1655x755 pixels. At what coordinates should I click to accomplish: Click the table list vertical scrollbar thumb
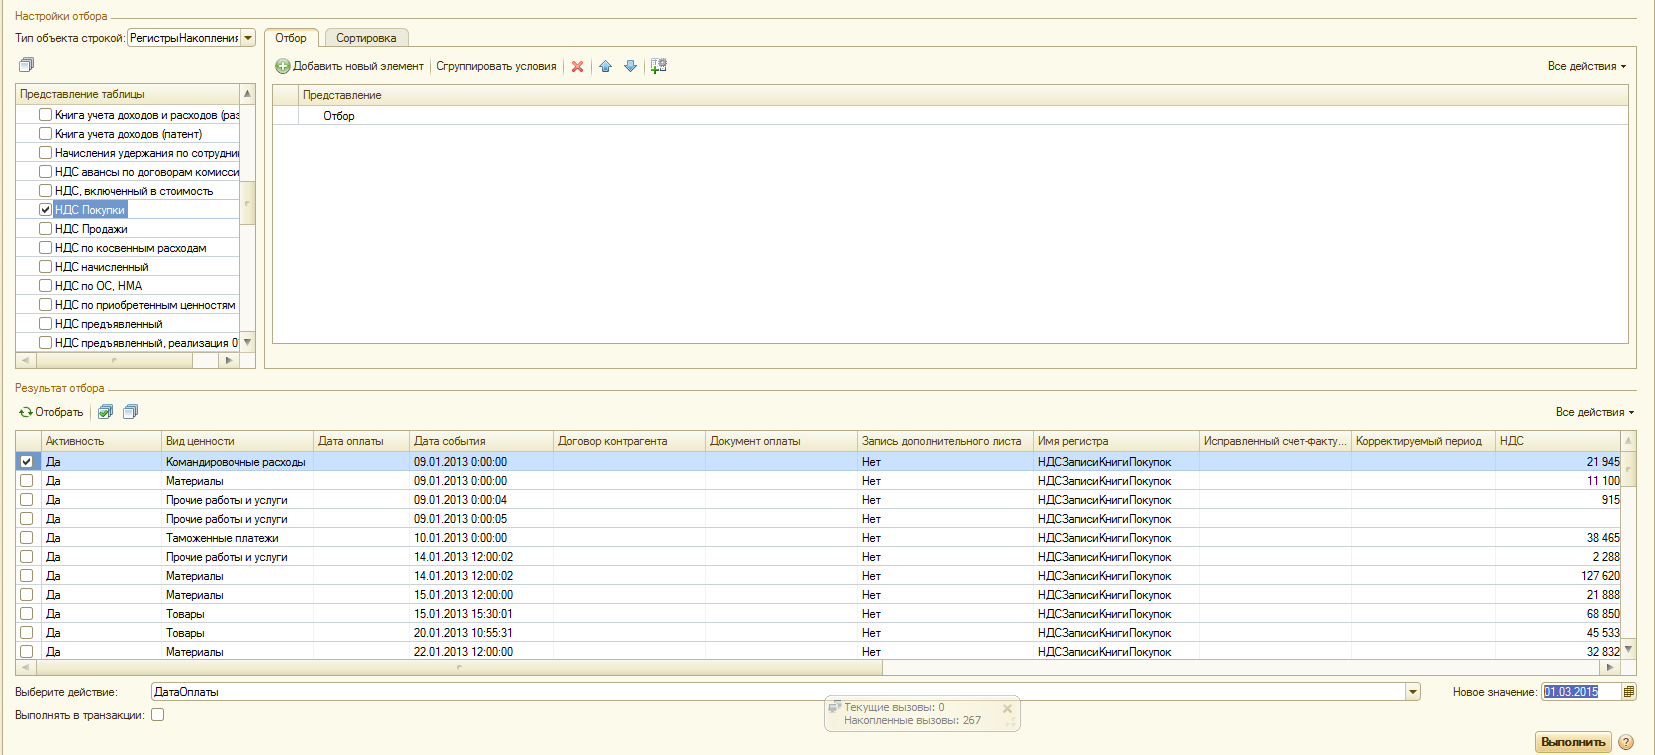tap(247, 203)
